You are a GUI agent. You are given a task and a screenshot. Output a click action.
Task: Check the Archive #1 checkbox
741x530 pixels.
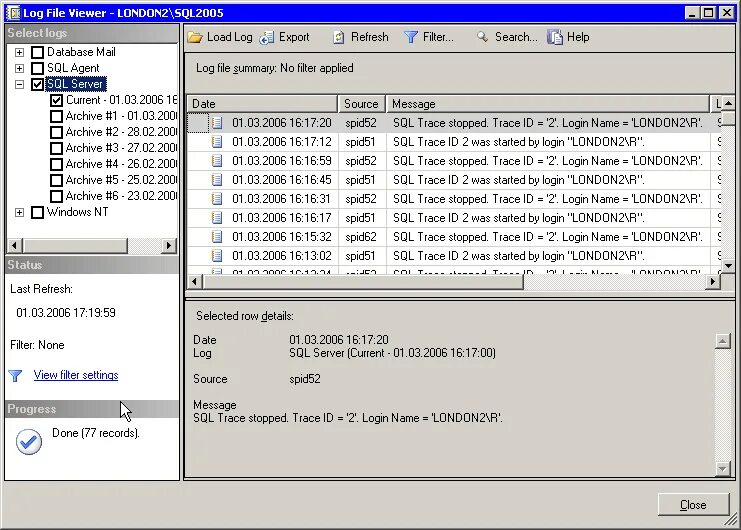point(56,117)
